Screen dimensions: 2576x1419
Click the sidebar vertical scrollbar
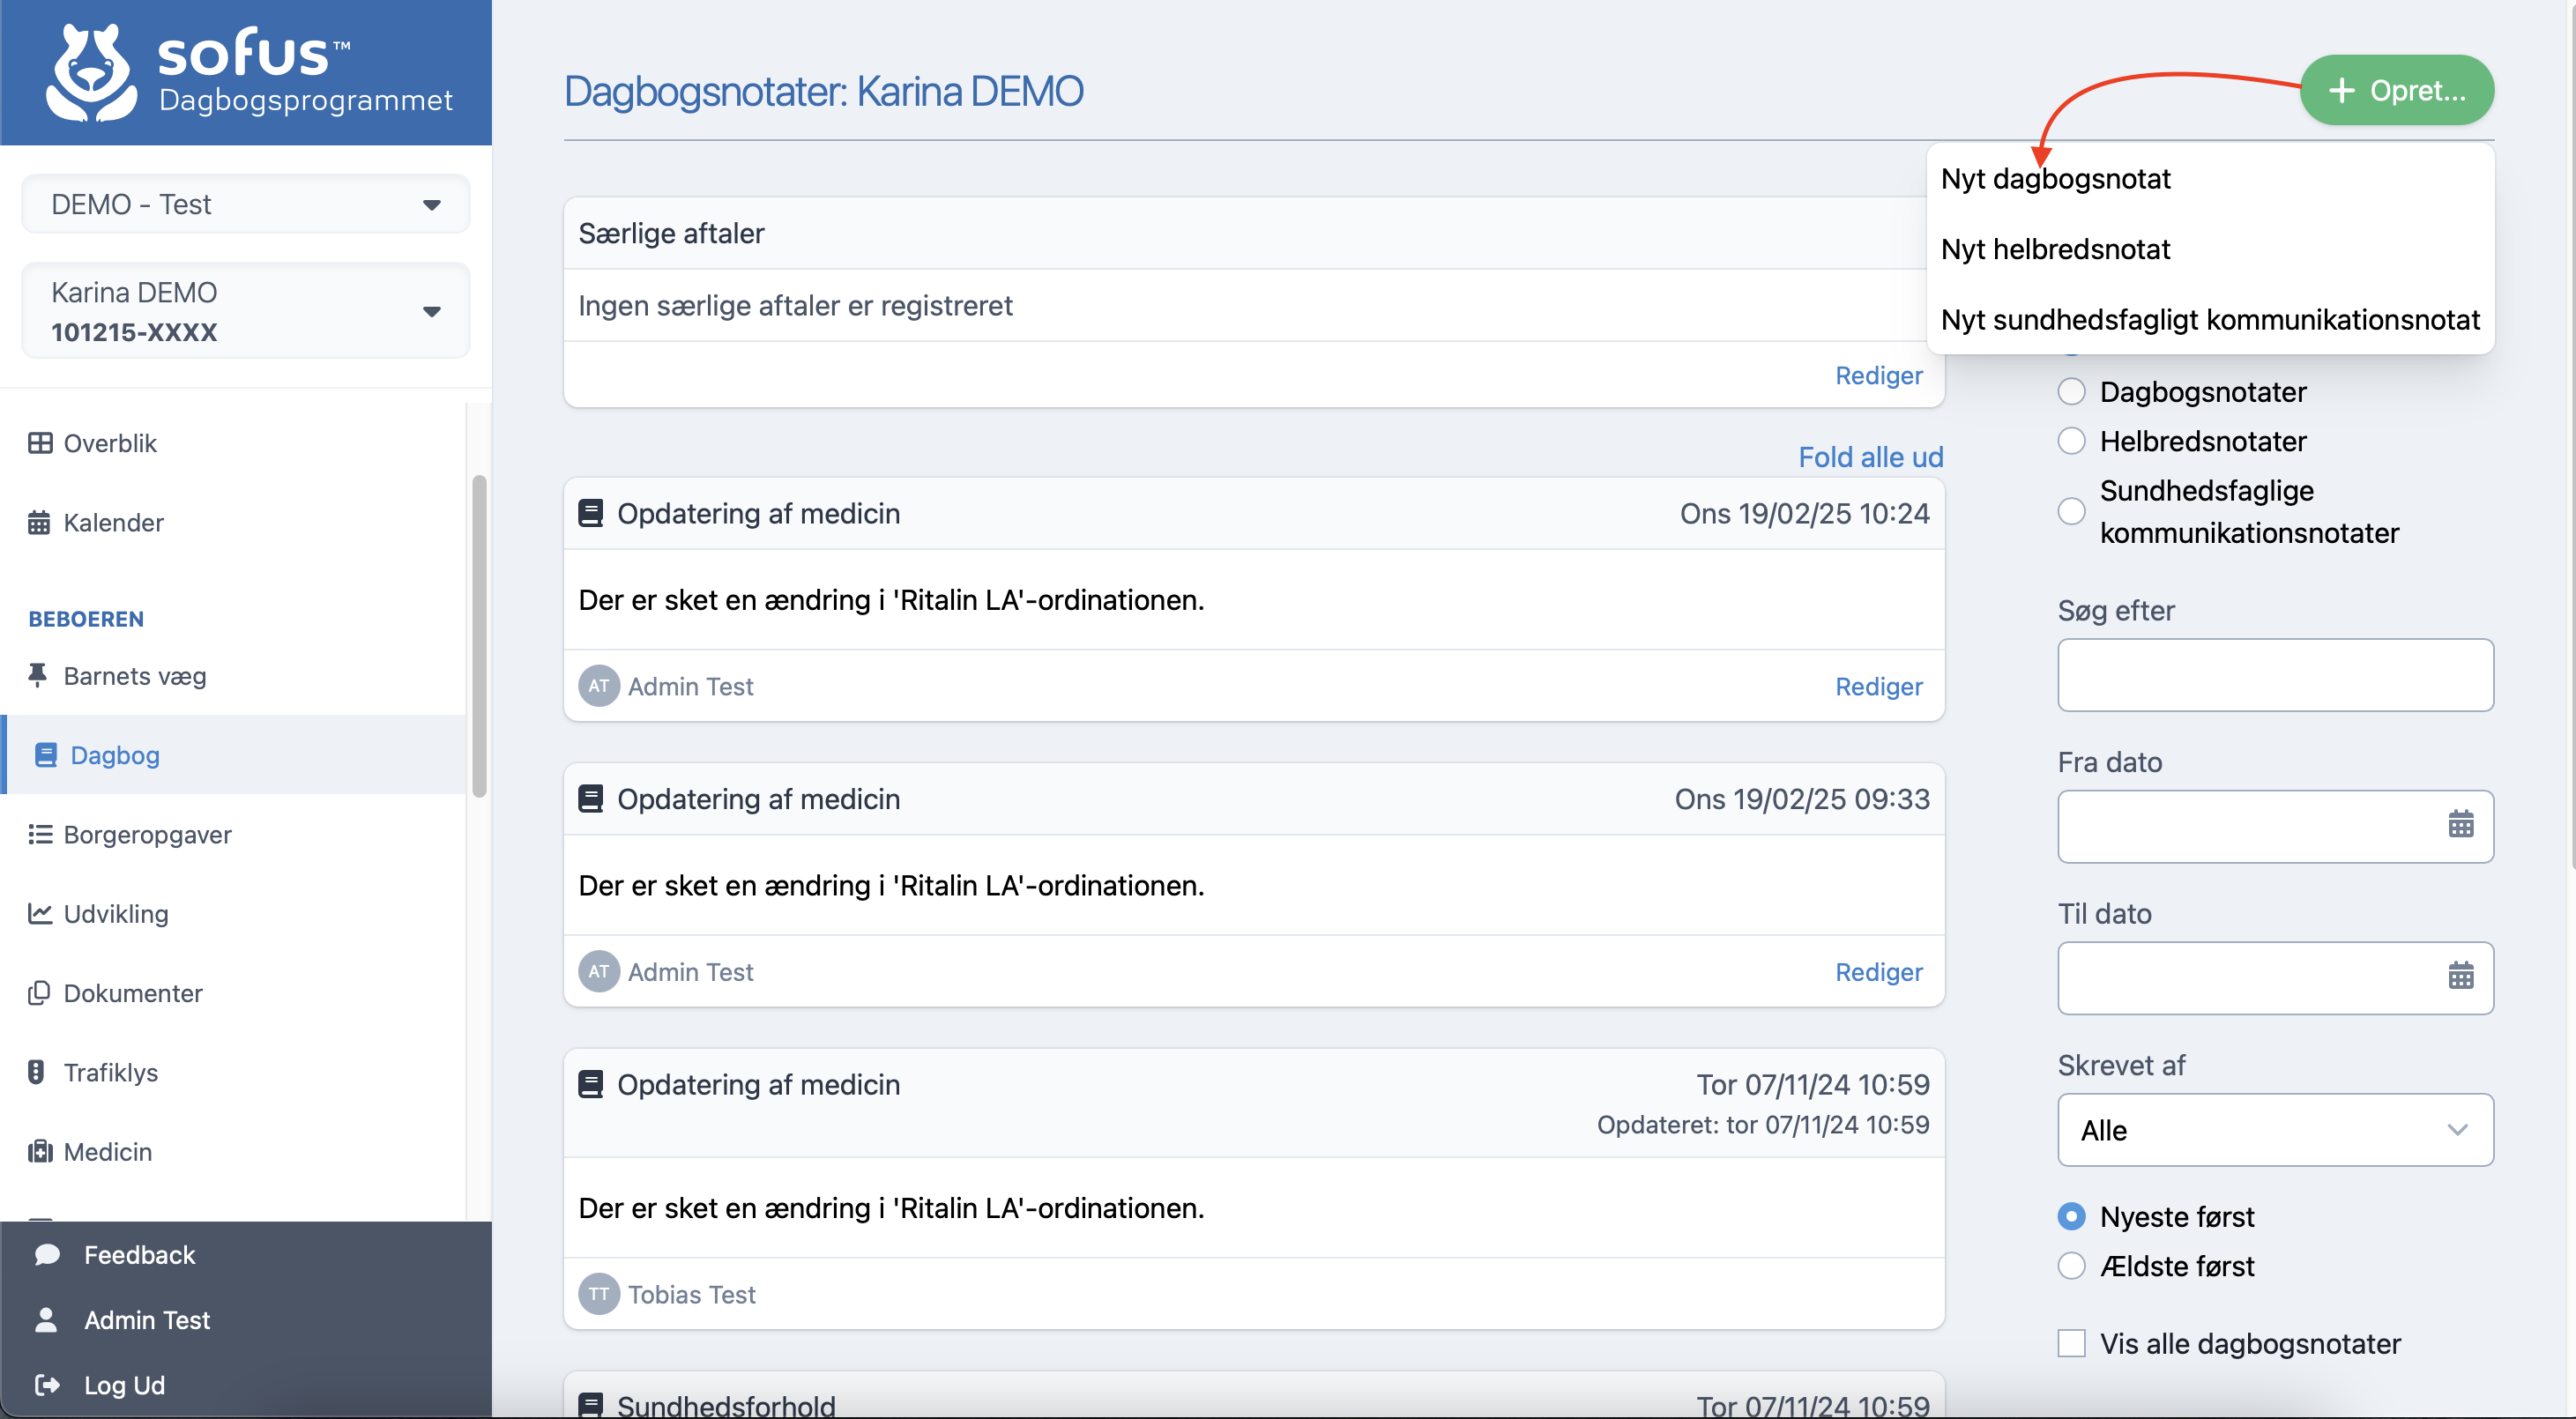coord(479,636)
